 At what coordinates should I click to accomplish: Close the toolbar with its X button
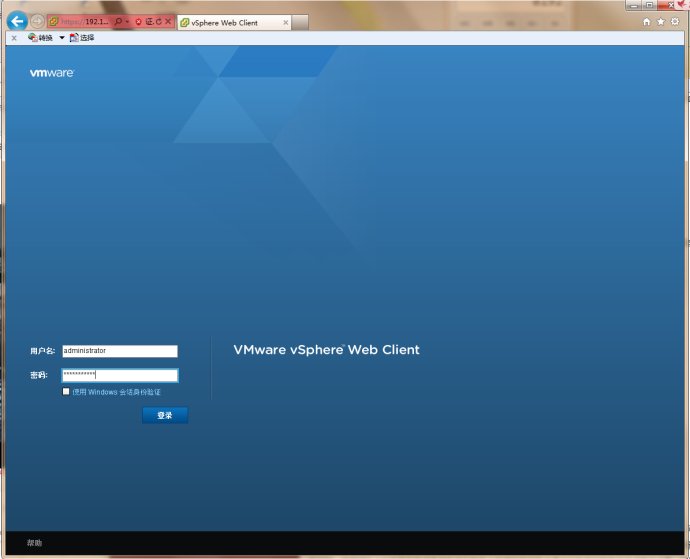14,38
